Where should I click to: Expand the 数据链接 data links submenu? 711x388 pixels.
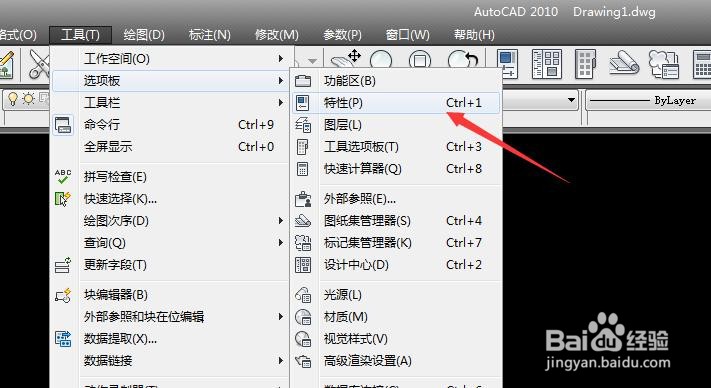170,361
